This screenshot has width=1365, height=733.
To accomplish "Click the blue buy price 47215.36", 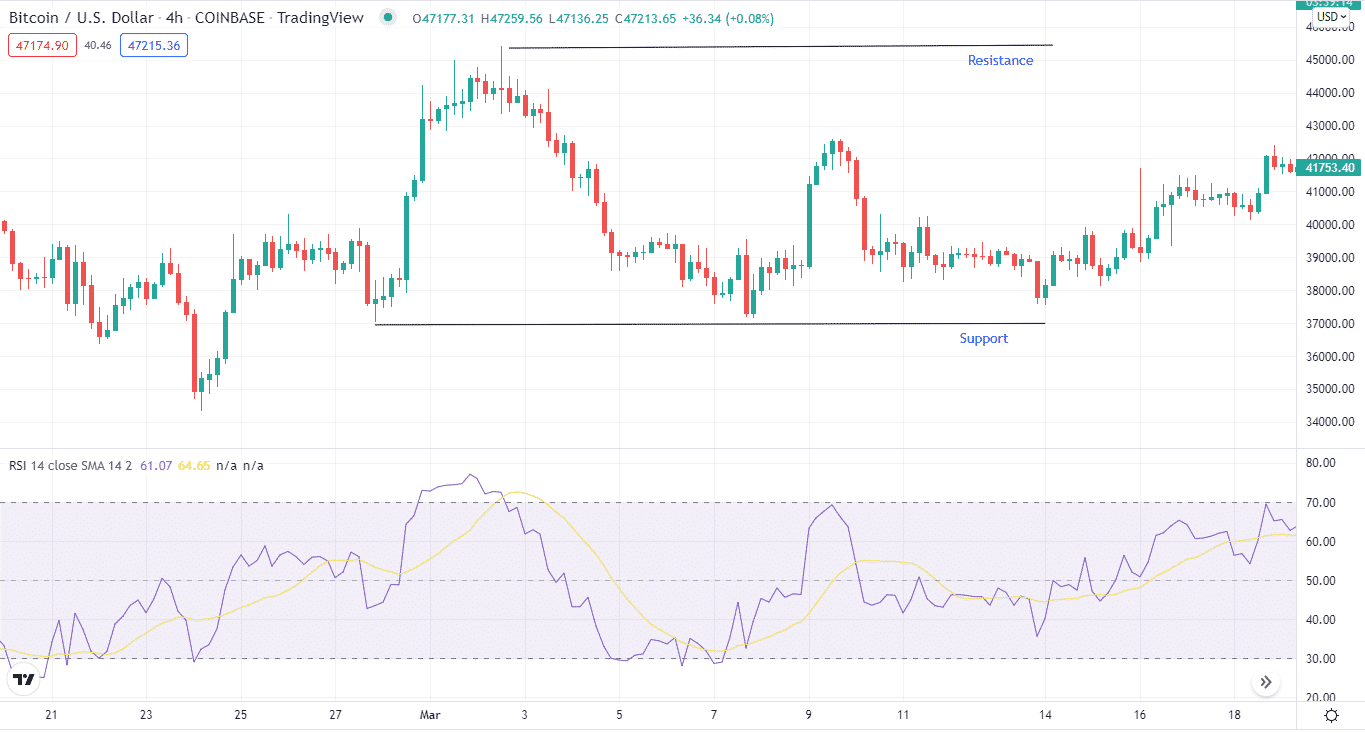I will (154, 45).
